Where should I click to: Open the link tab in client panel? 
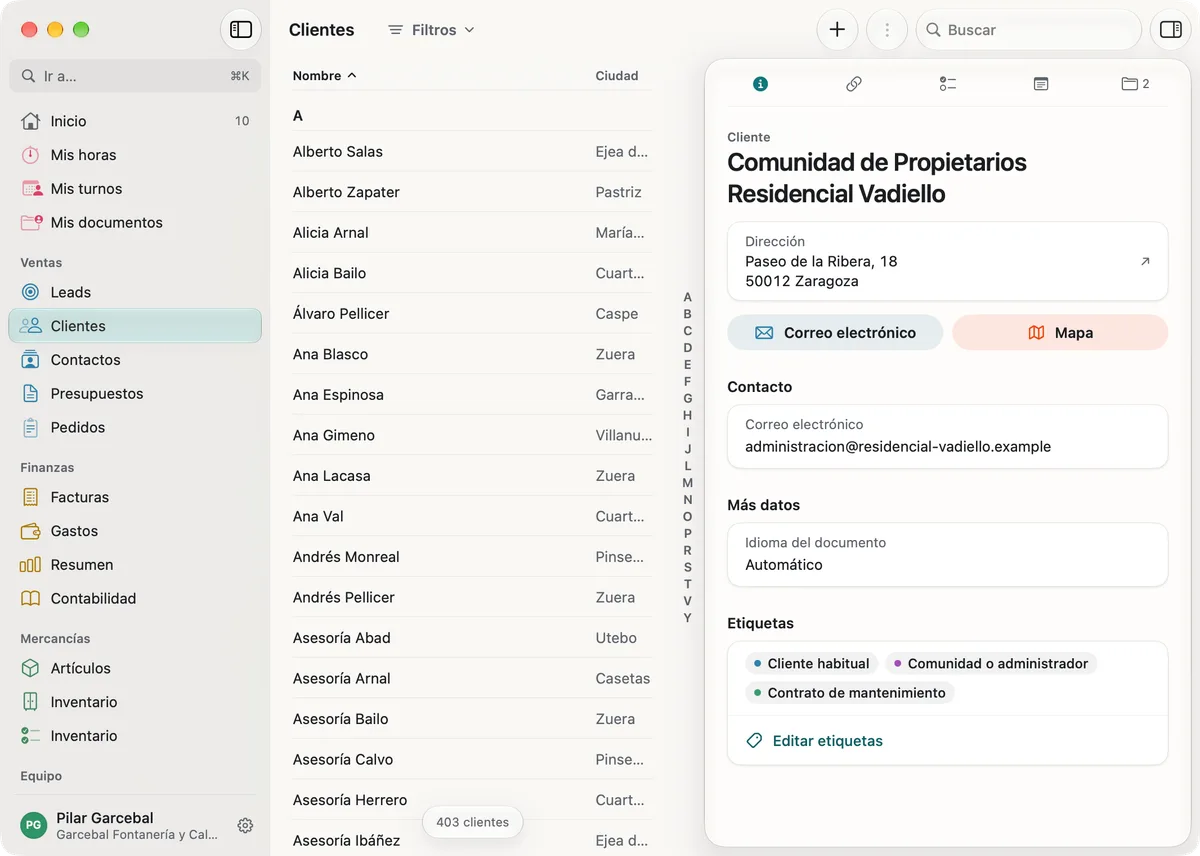coord(854,84)
